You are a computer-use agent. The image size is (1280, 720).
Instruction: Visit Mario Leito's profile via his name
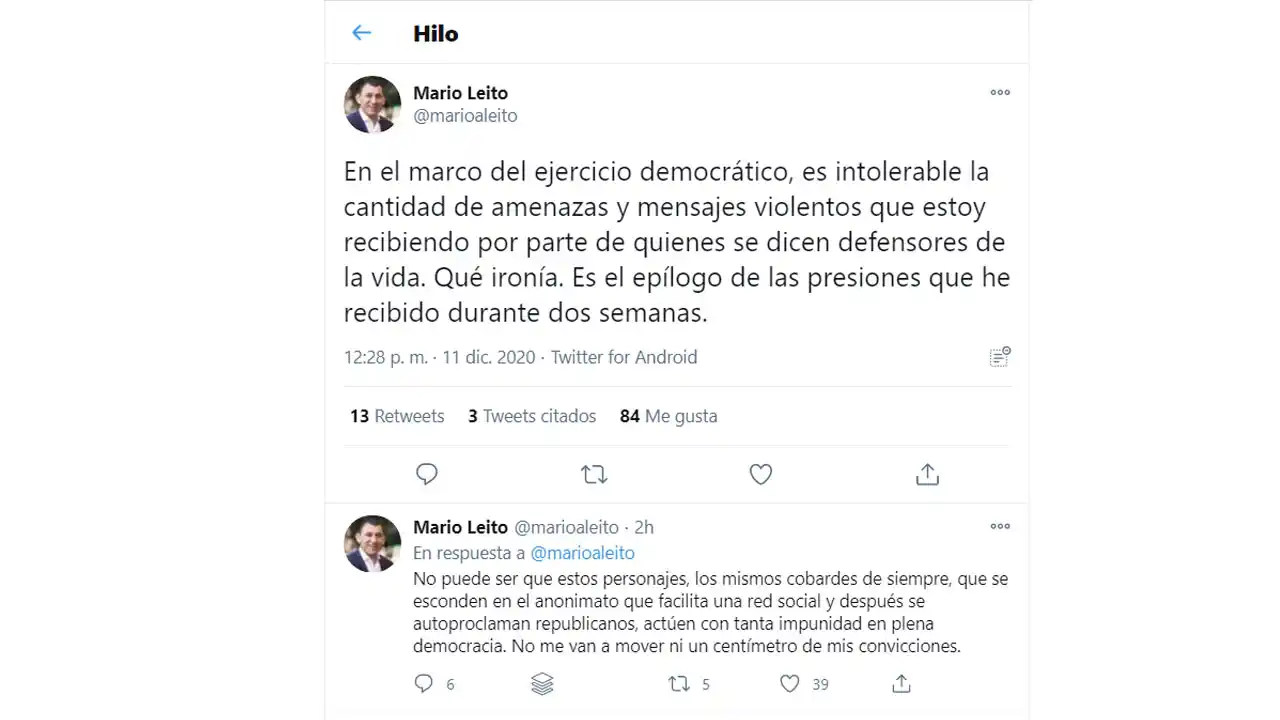[460, 92]
